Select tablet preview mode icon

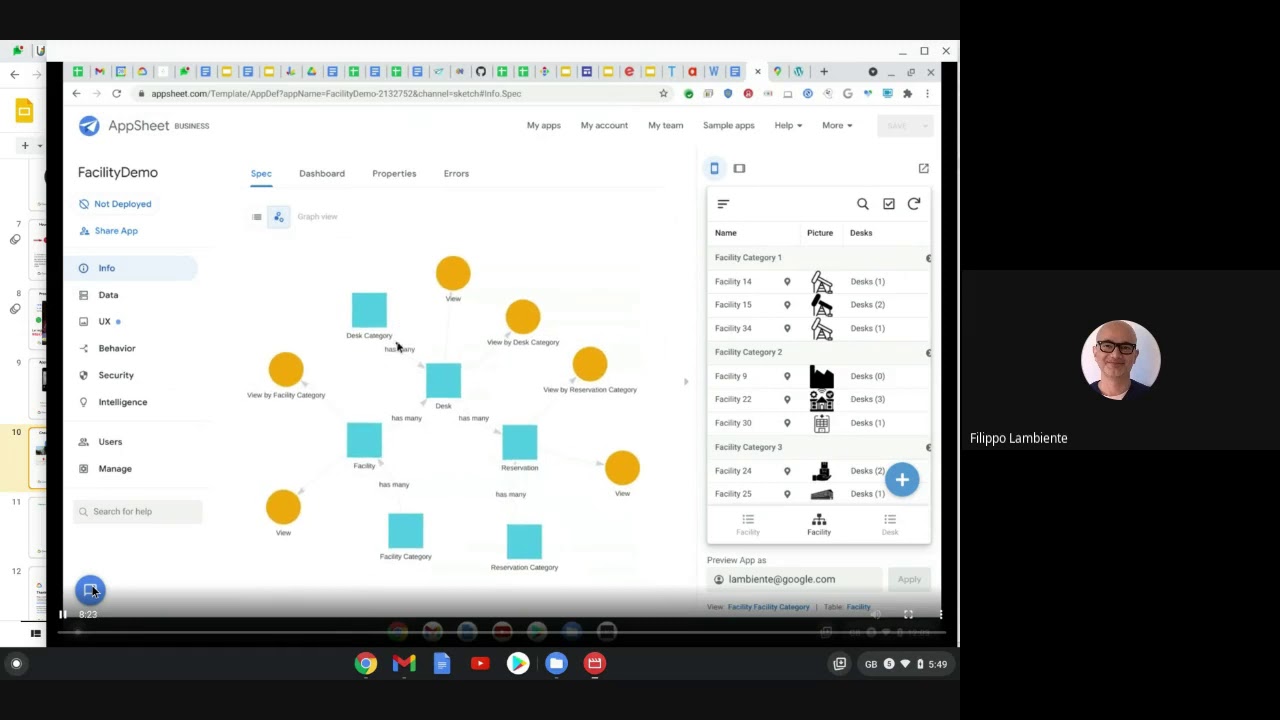[739, 169]
